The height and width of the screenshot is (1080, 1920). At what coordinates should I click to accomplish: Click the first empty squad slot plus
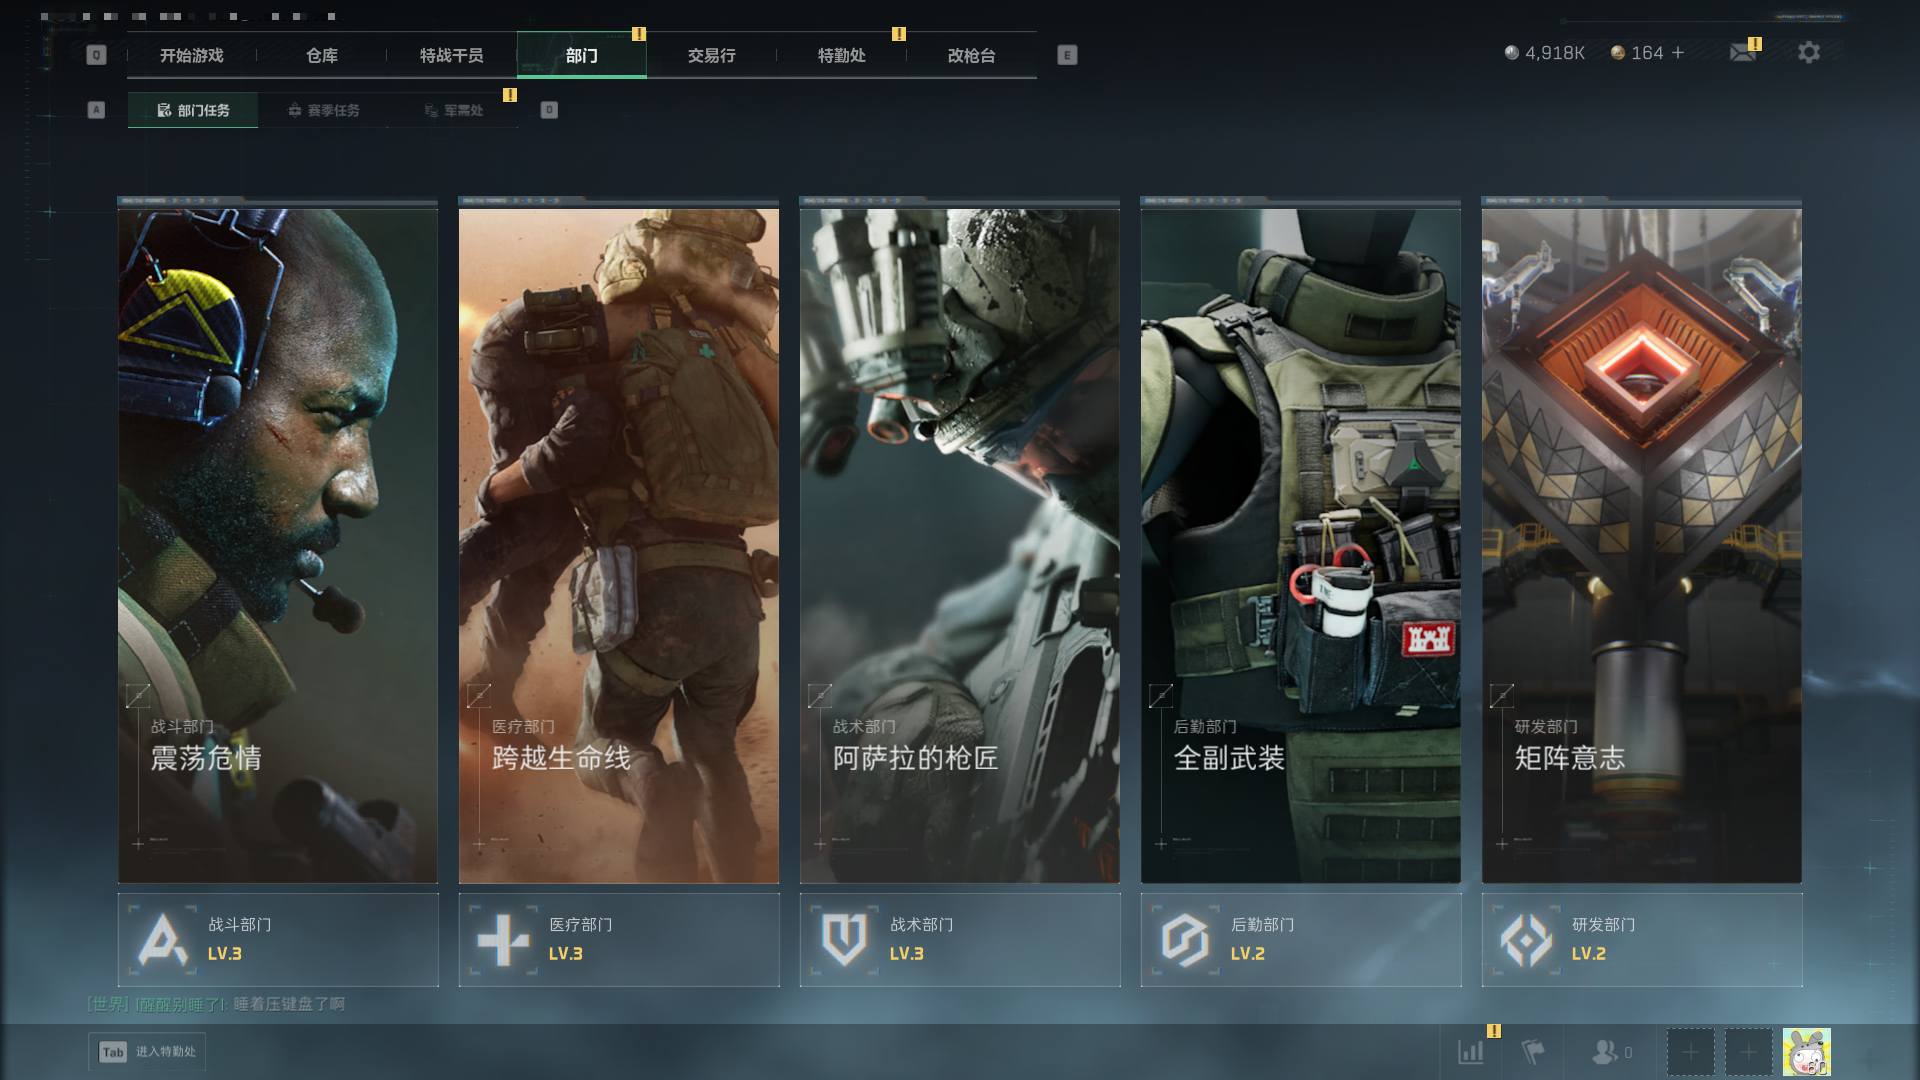point(1690,1052)
